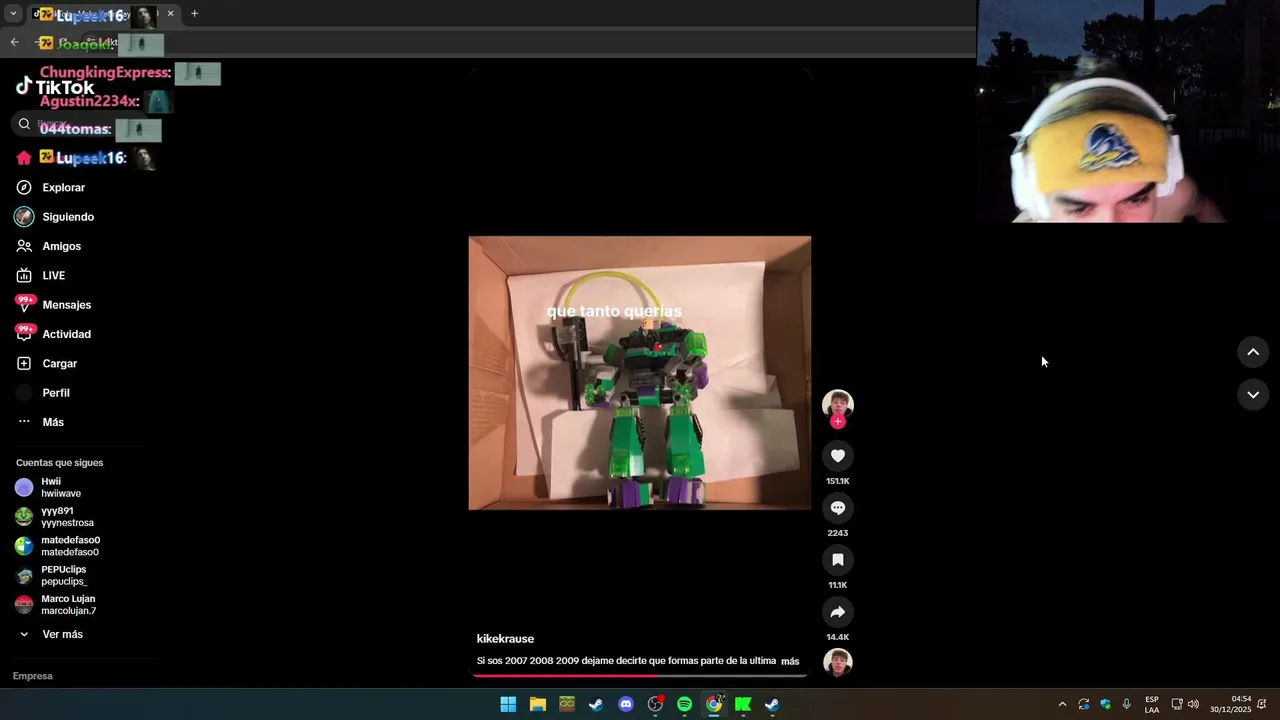Open Spotify from the taskbar

coord(684,704)
